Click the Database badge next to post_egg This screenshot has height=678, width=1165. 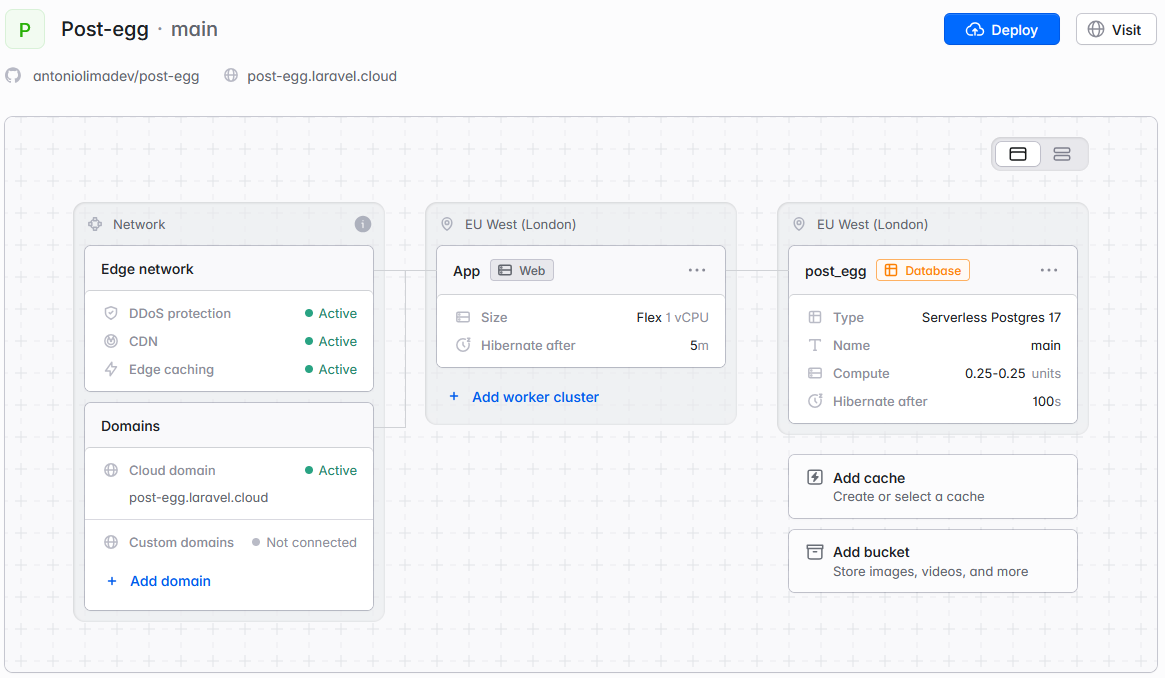tap(922, 270)
